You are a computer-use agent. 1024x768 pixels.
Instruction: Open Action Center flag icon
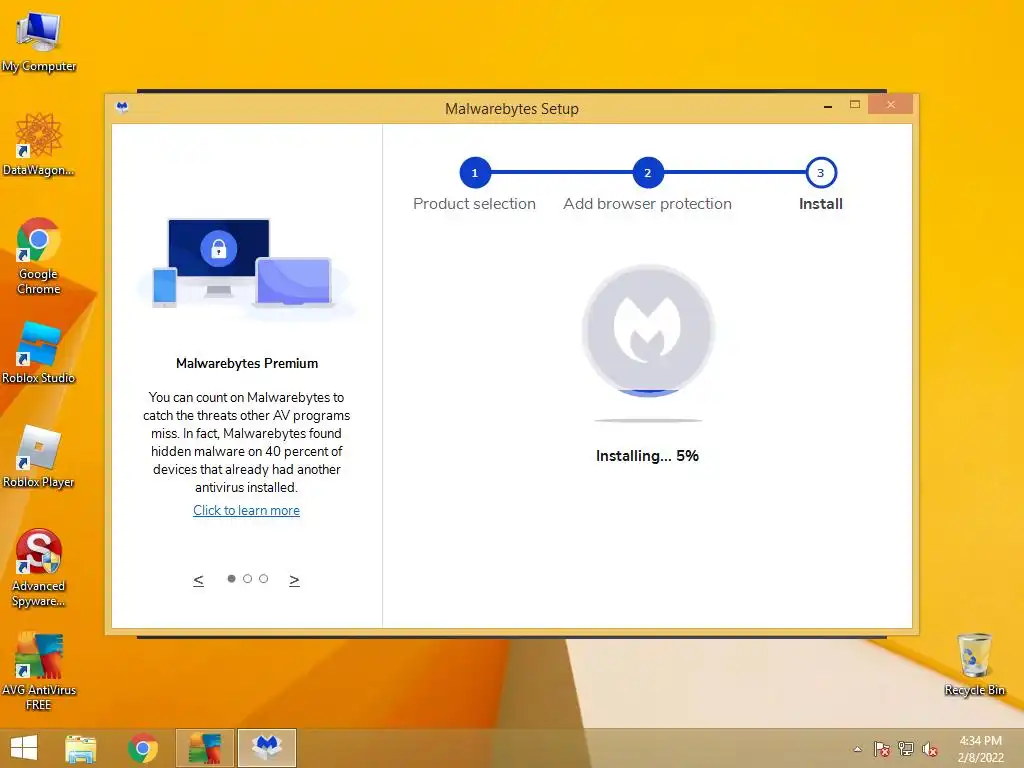[x=882, y=749]
